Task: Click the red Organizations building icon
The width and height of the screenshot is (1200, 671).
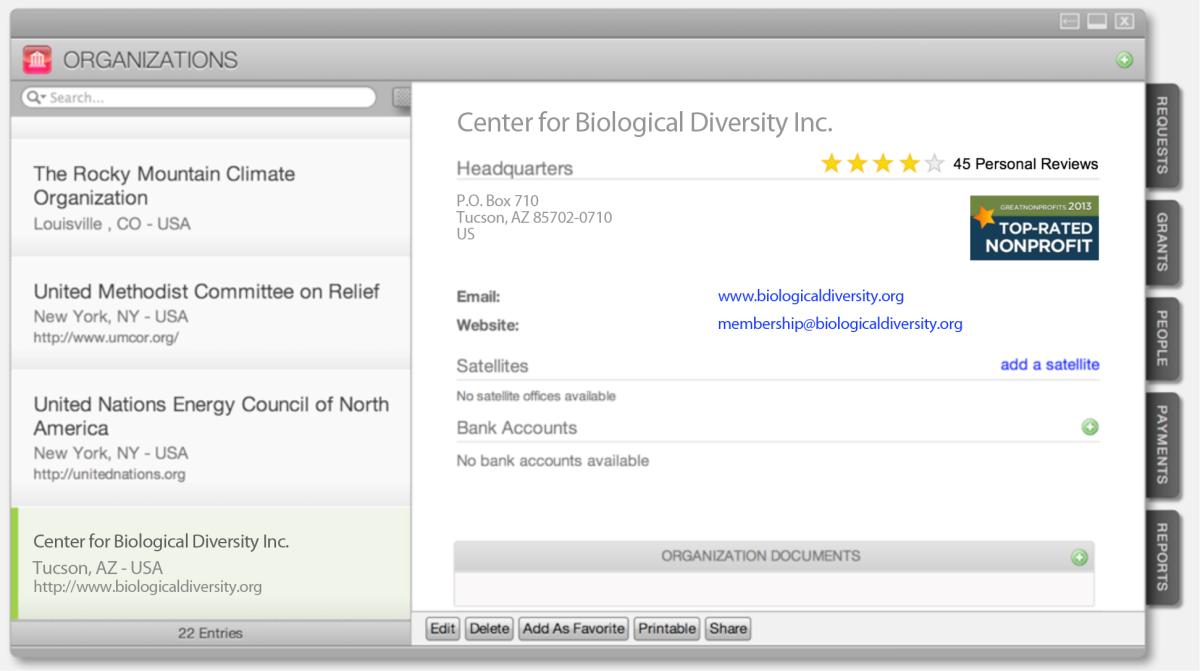Action: 37,60
